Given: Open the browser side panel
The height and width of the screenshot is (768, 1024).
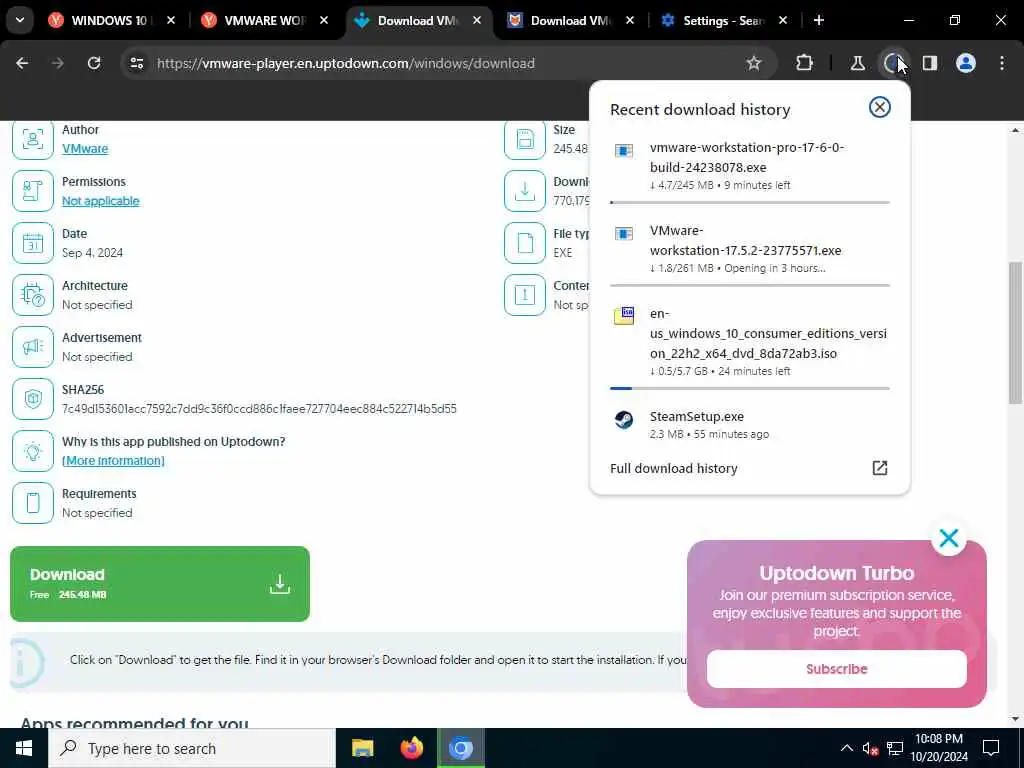Looking at the screenshot, I should point(930,63).
